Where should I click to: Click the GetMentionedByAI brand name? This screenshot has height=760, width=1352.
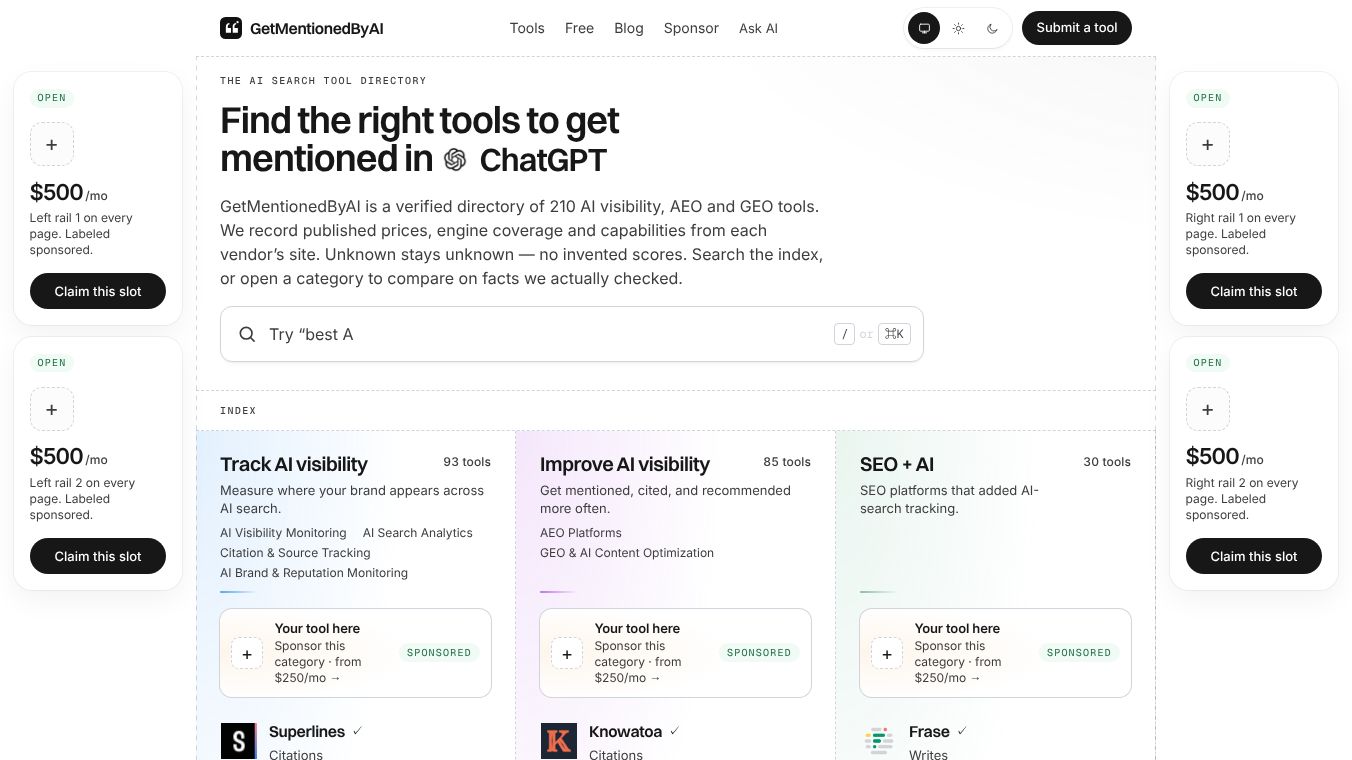click(x=316, y=28)
